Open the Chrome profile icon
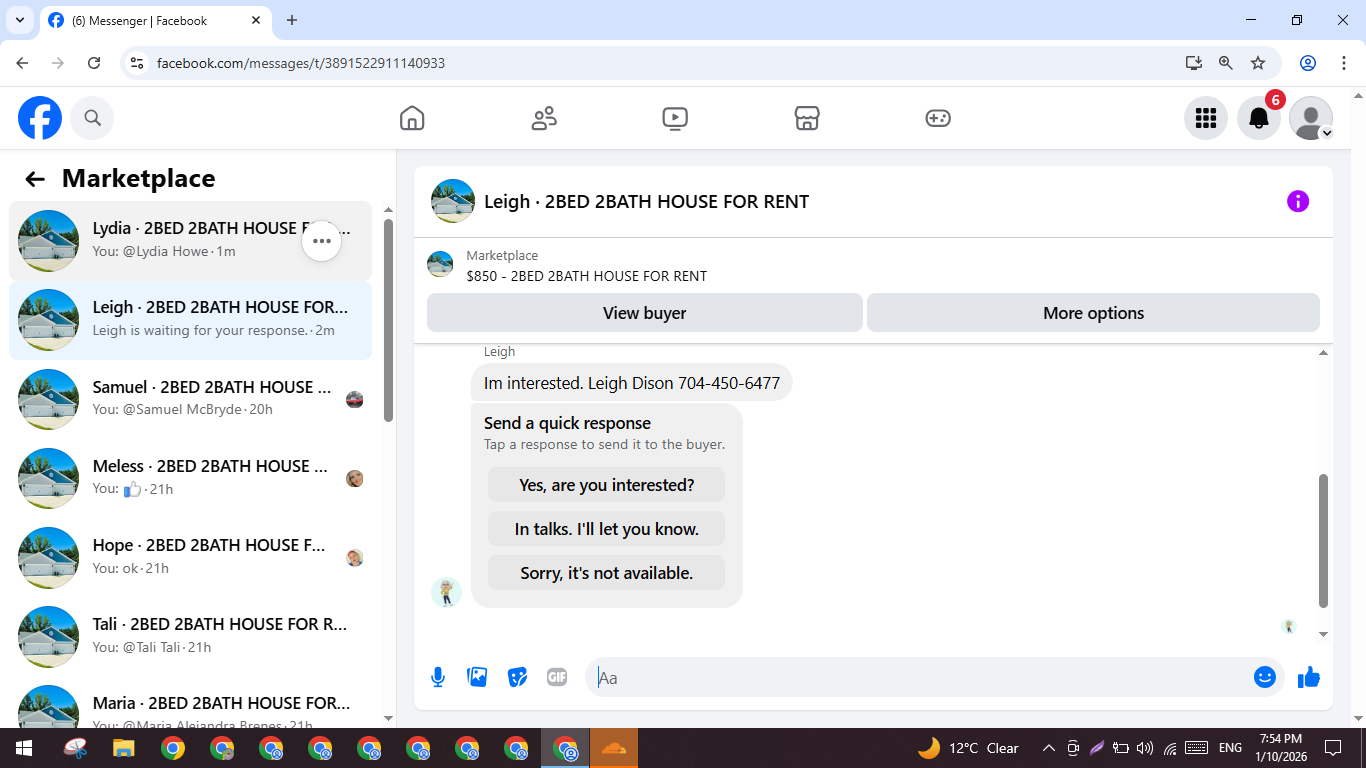 click(1308, 63)
